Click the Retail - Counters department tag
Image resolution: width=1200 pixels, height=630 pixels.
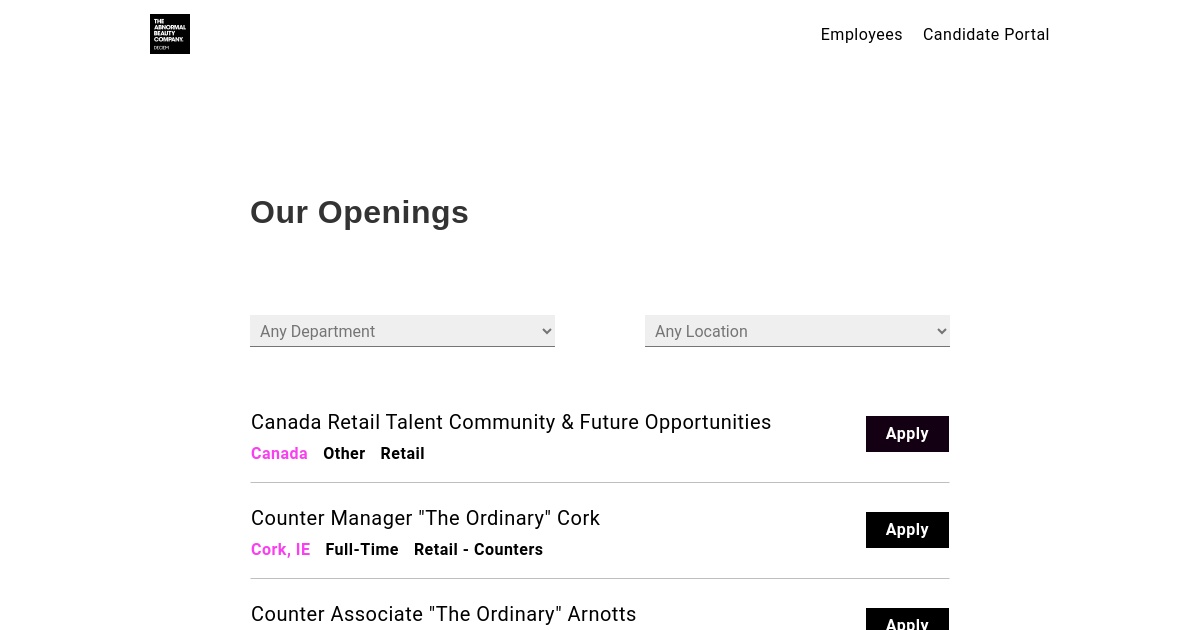pos(478,550)
